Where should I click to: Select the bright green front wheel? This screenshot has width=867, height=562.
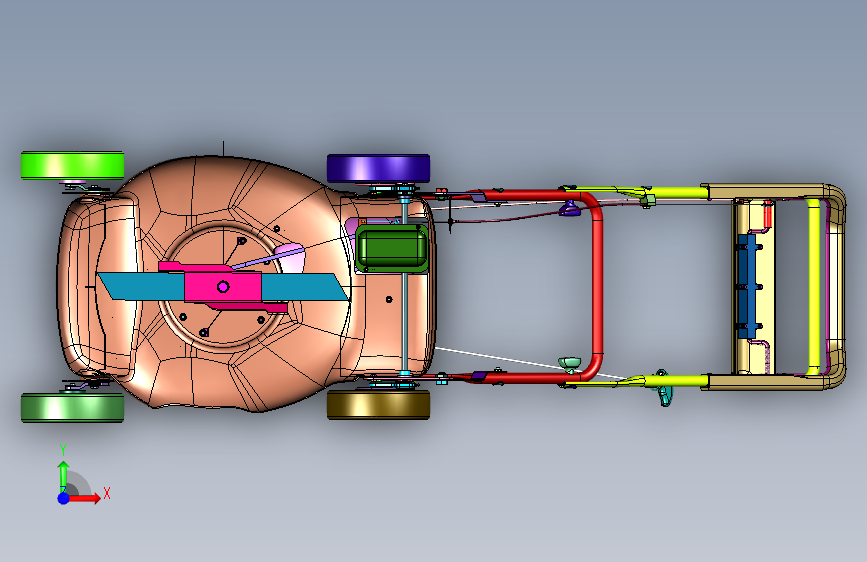coord(72,165)
